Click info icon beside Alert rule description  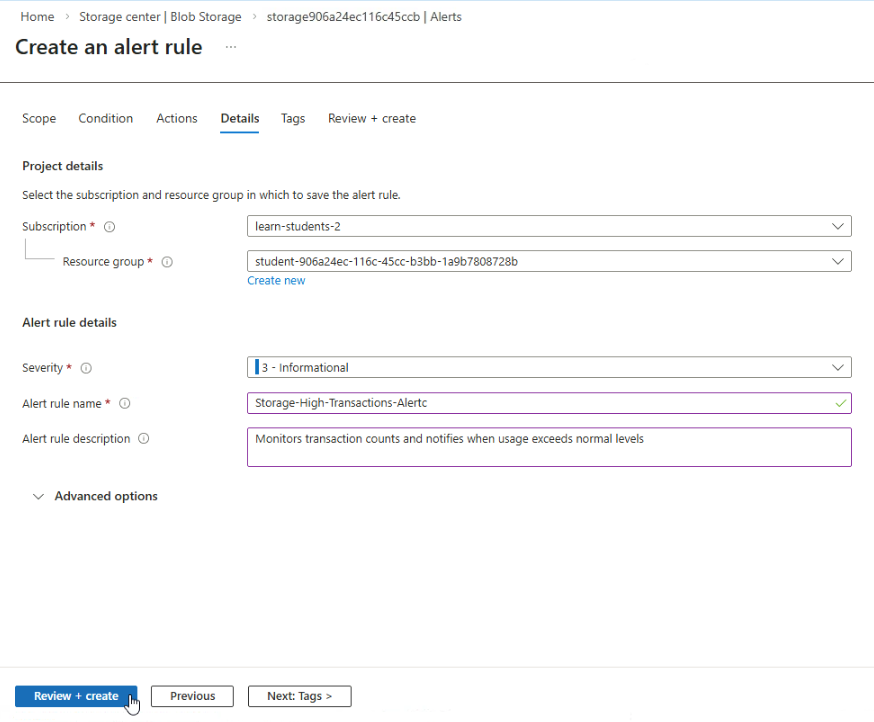click(x=144, y=439)
